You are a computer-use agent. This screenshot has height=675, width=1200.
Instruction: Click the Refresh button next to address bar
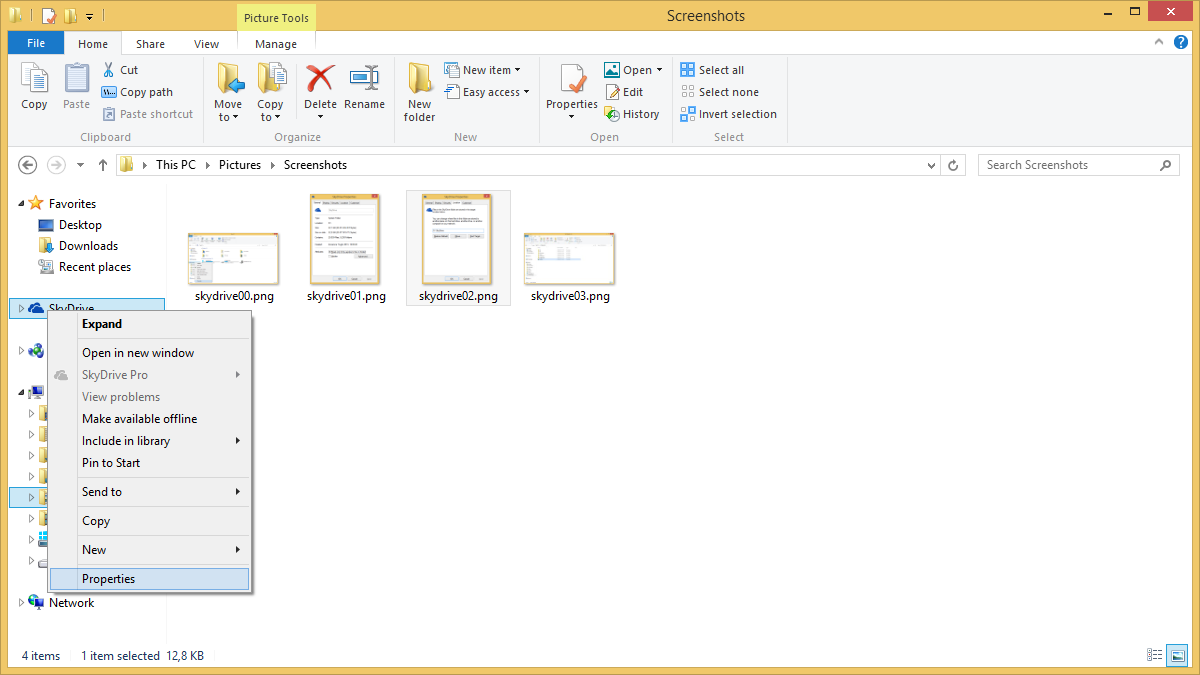pyautogui.click(x=954, y=165)
